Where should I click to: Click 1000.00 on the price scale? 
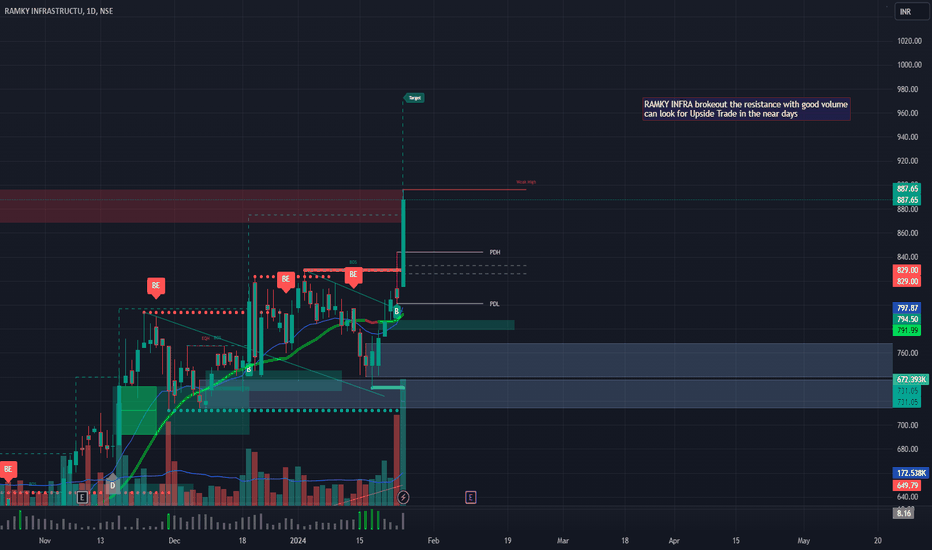click(x=909, y=65)
